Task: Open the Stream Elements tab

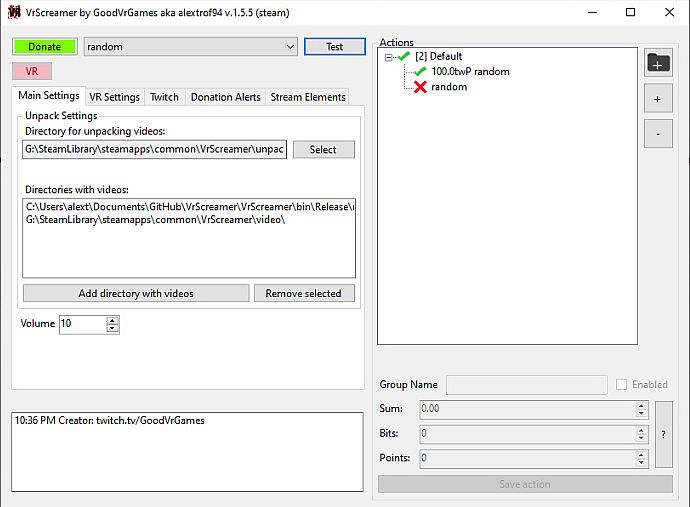Action: point(308,97)
